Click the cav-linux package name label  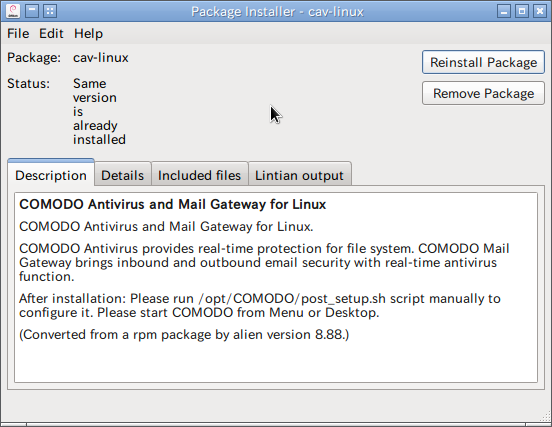pyautogui.click(x=101, y=57)
